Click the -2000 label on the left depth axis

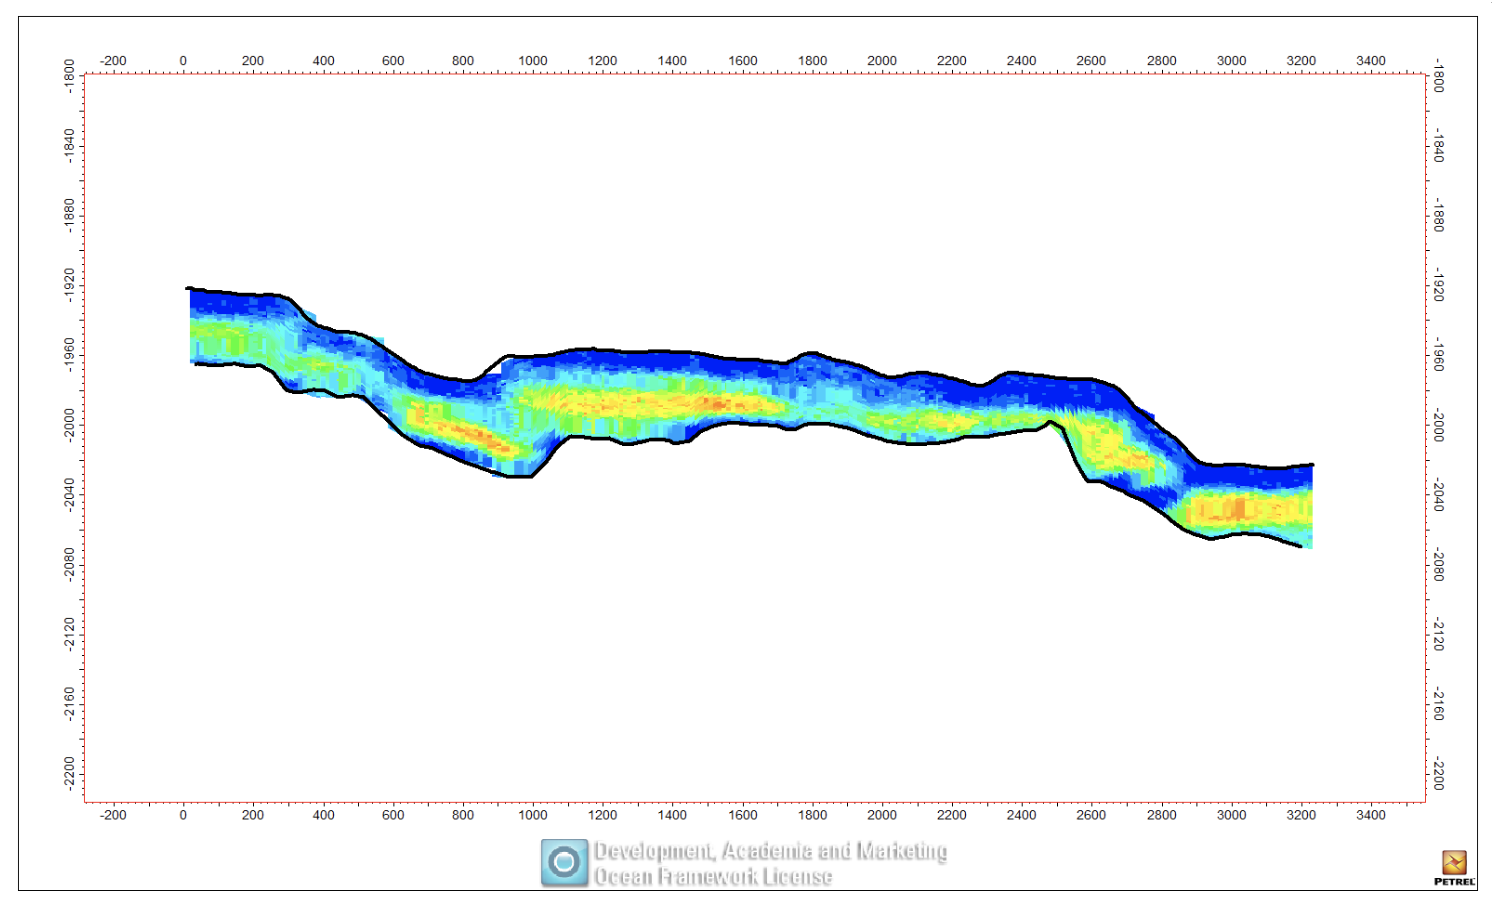click(x=69, y=423)
